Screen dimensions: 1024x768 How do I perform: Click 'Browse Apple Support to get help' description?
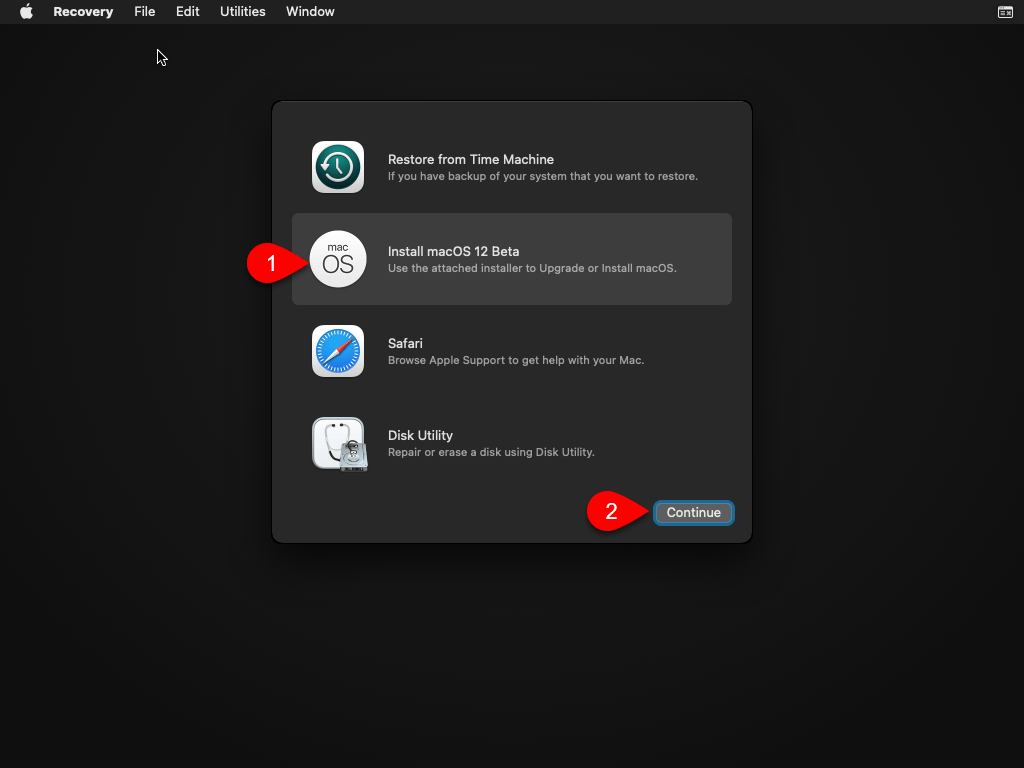516,360
